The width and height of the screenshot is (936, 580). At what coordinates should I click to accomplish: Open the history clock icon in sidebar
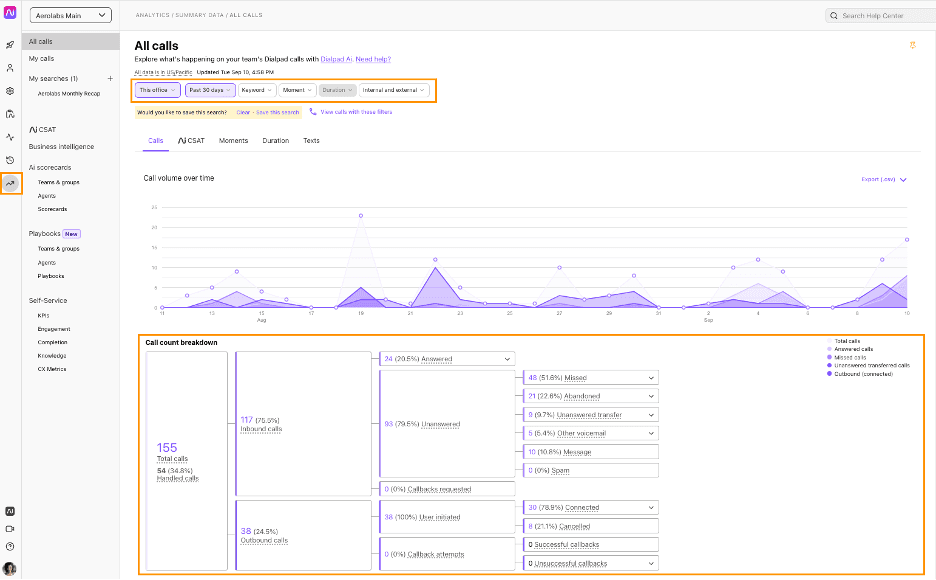coord(10,160)
